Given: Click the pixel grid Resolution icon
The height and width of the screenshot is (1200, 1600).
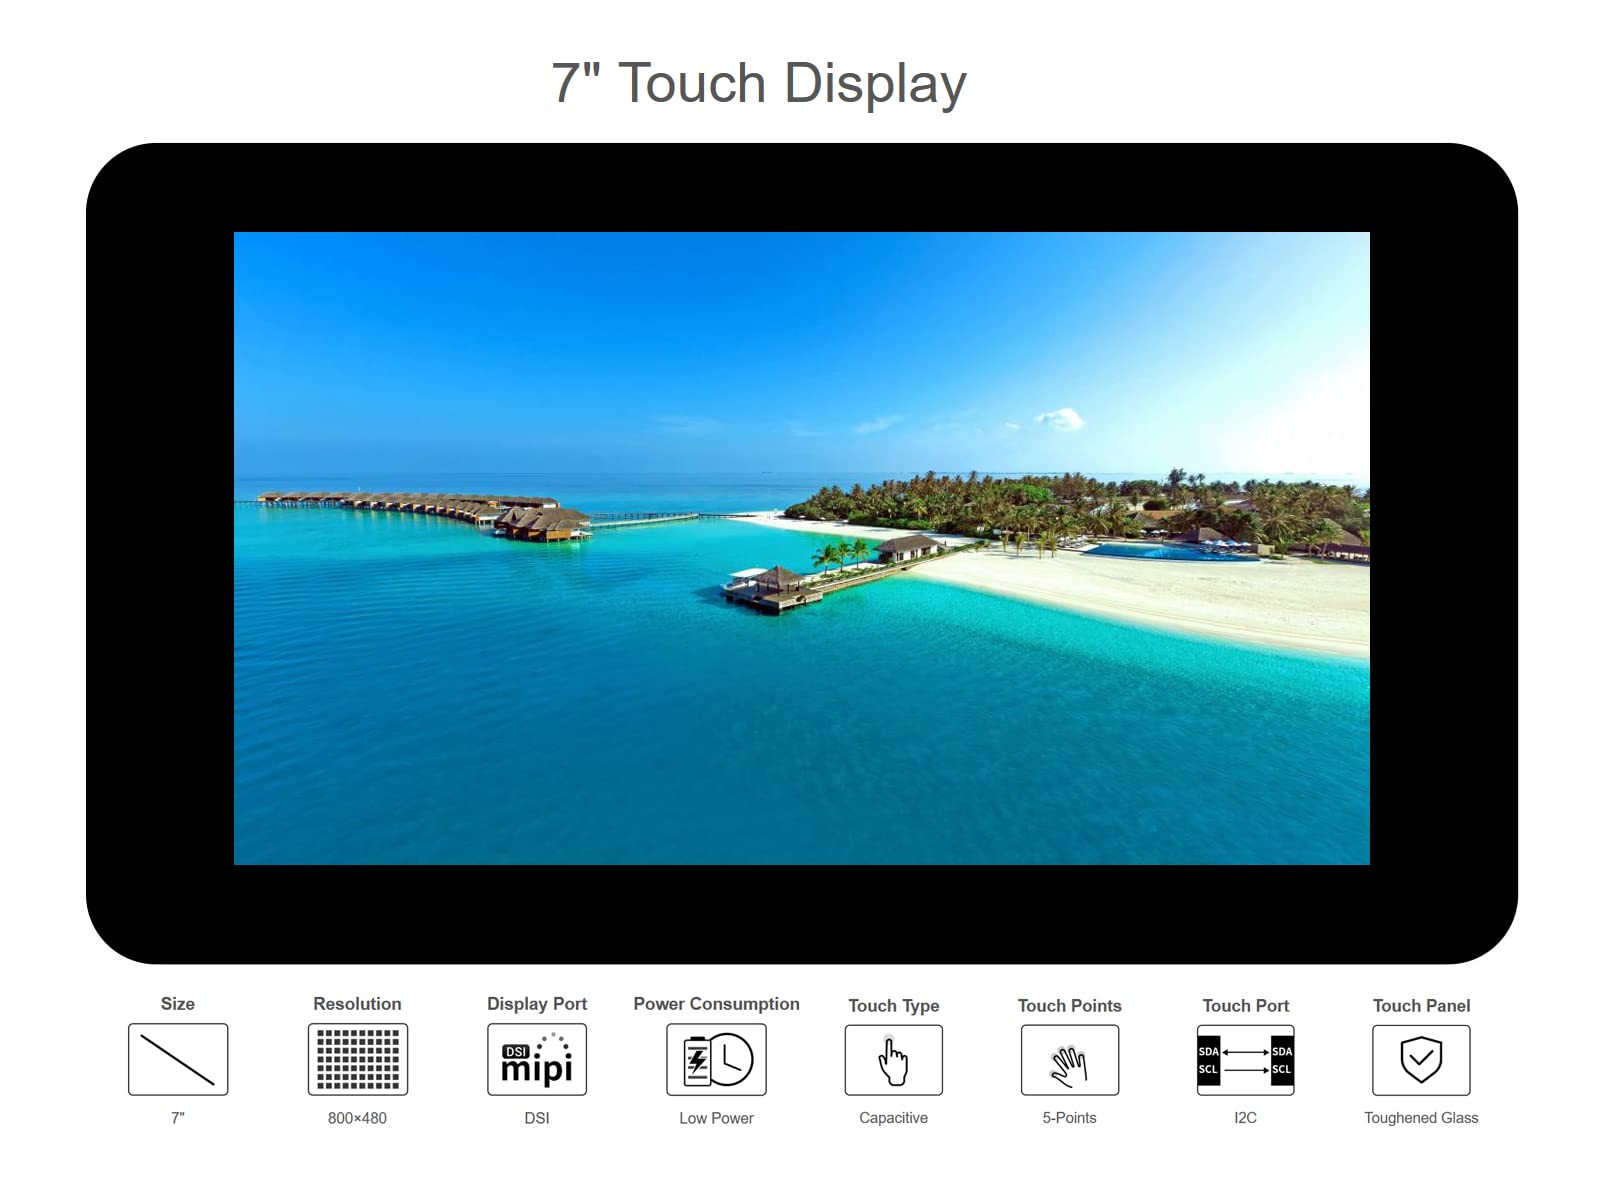Looking at the screenshot, I should point(357,1059).
